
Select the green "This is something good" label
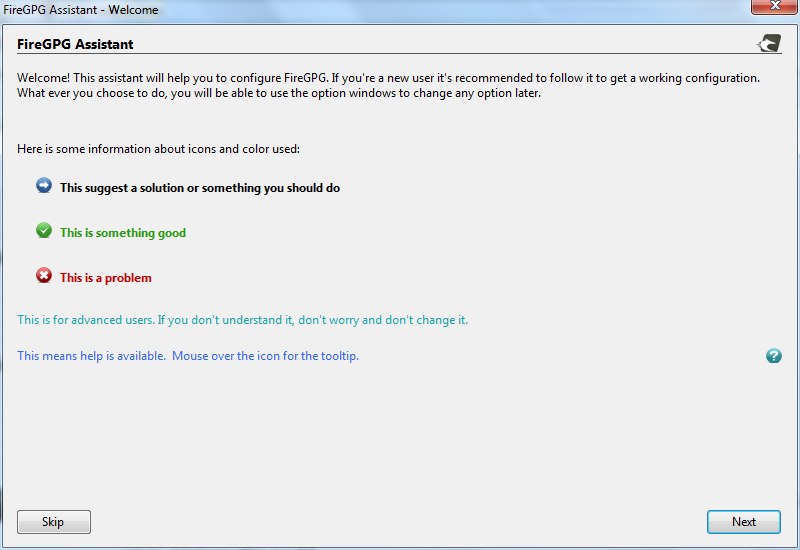(122, 233)
